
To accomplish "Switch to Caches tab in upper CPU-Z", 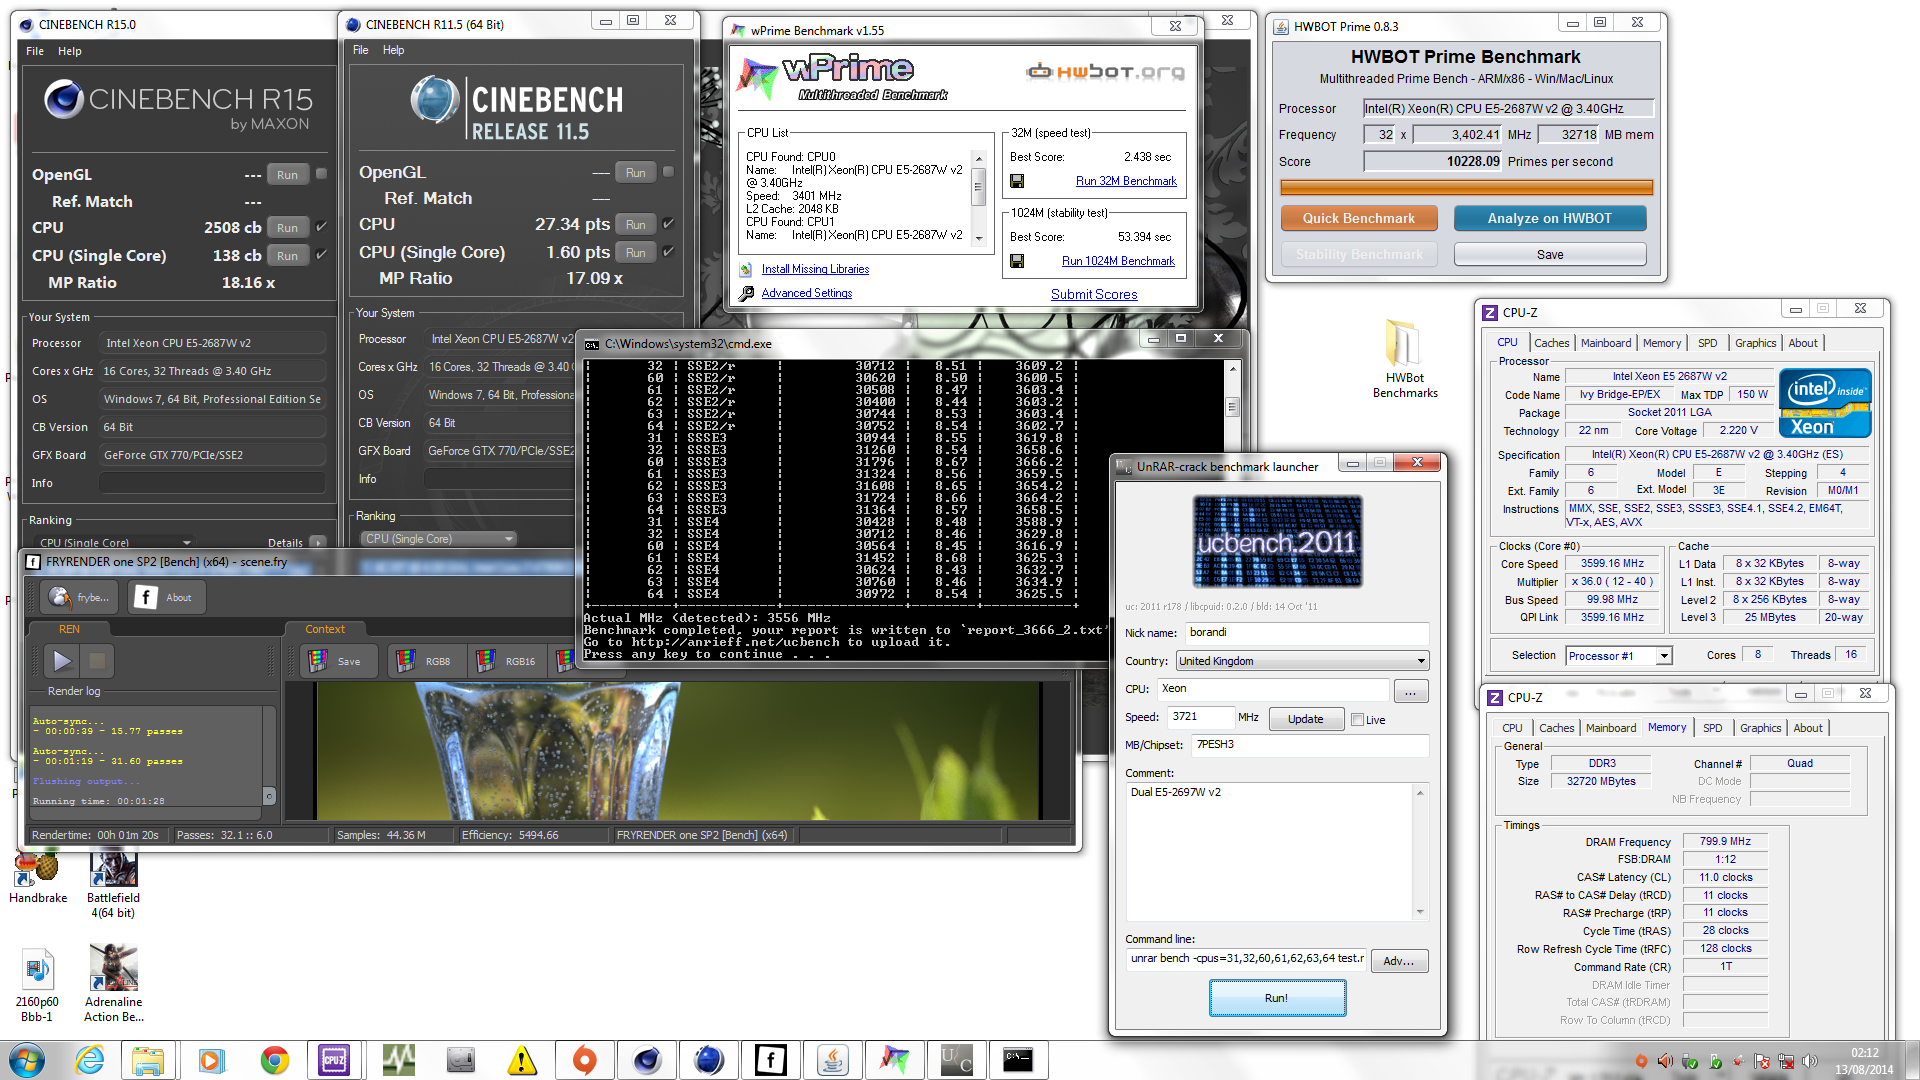I will pos(1551,343).
